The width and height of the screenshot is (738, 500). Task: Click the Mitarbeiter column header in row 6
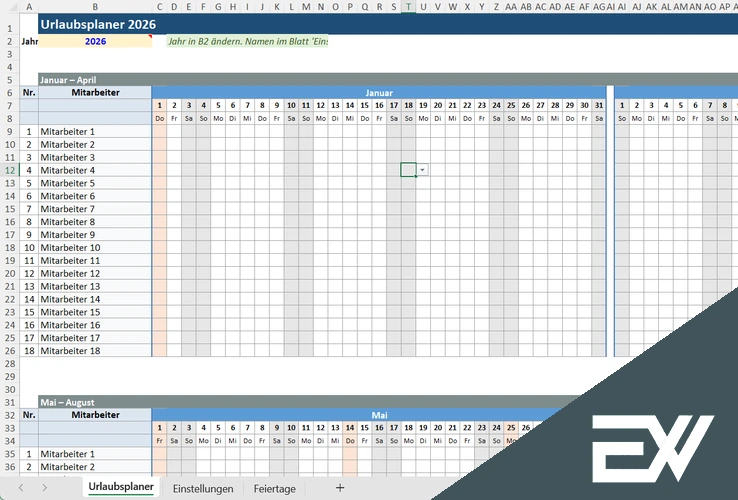point(95,92)
